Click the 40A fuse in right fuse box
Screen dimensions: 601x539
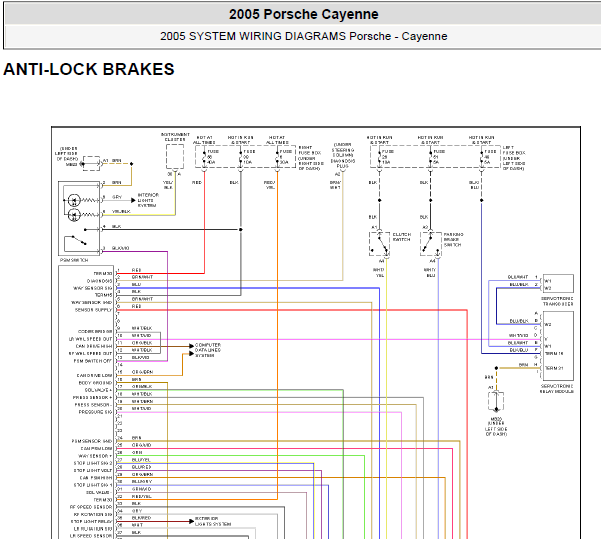(x=210, y=157)
